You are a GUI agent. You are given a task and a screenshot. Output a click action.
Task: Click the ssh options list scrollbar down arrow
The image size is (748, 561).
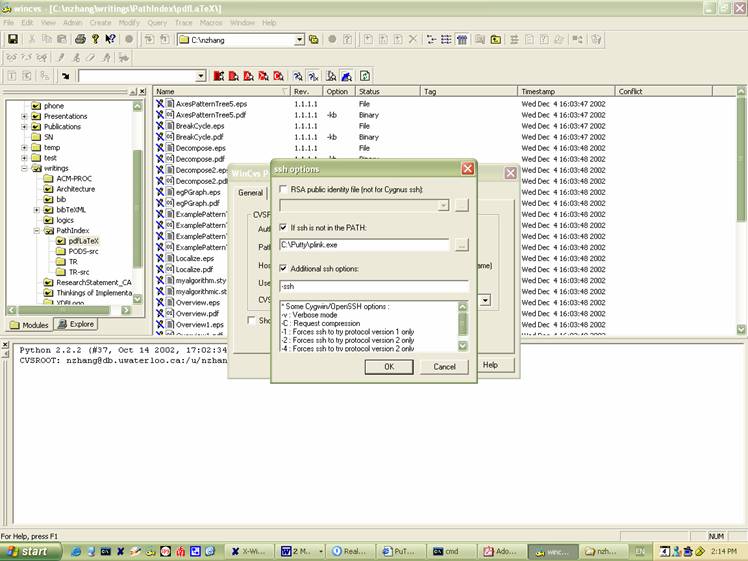tap(462, 346)
